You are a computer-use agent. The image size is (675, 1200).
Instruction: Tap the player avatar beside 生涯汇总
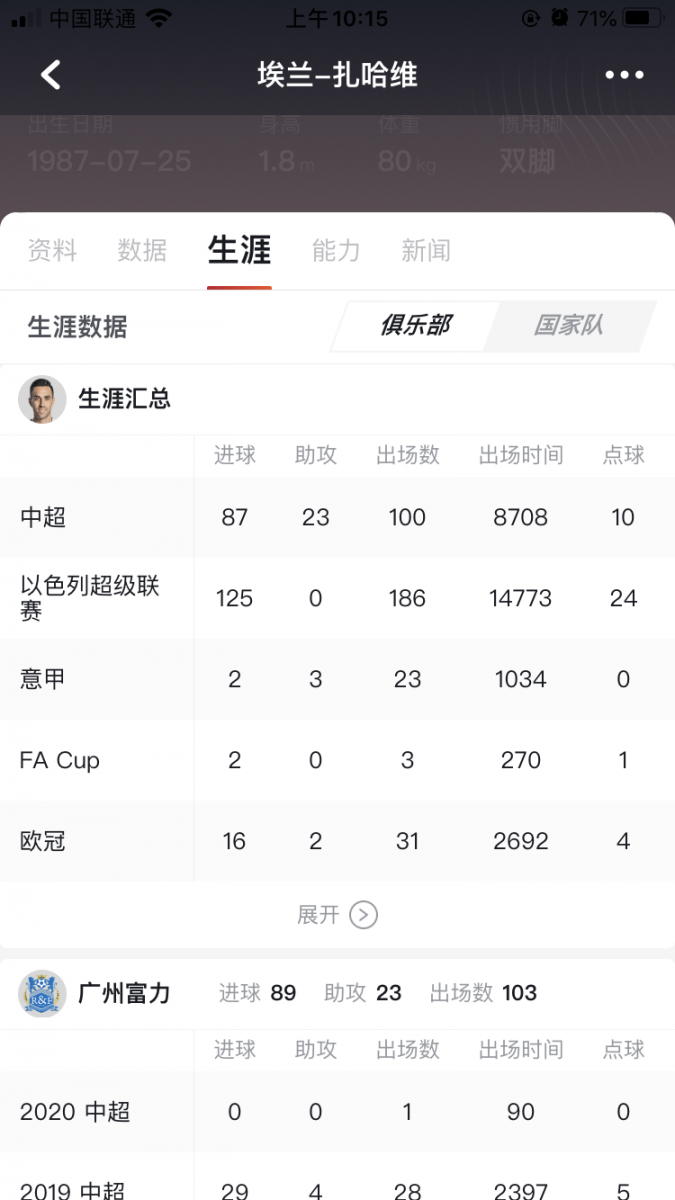click(42, 399)
